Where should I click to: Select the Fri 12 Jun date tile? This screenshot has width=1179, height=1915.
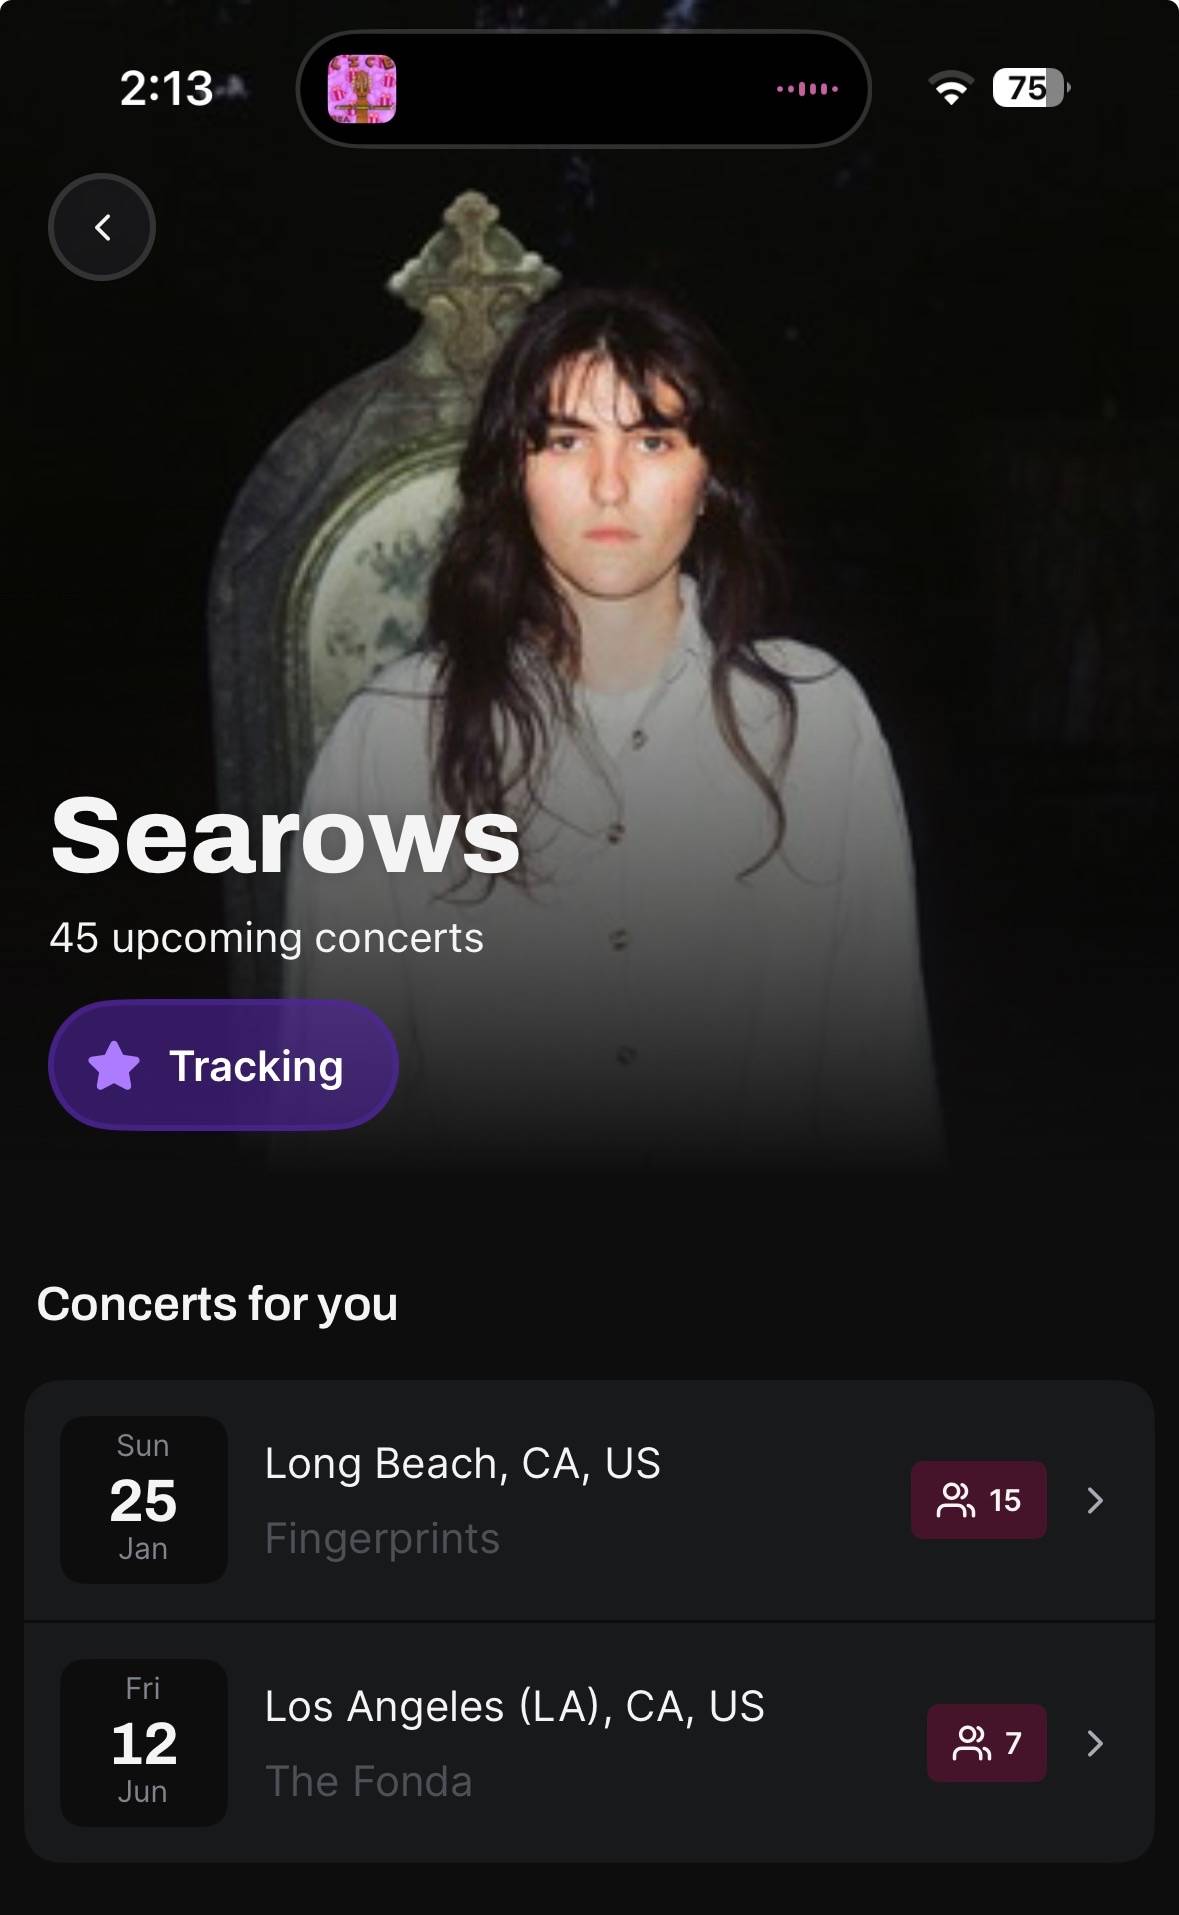(x=144, y=1742)
